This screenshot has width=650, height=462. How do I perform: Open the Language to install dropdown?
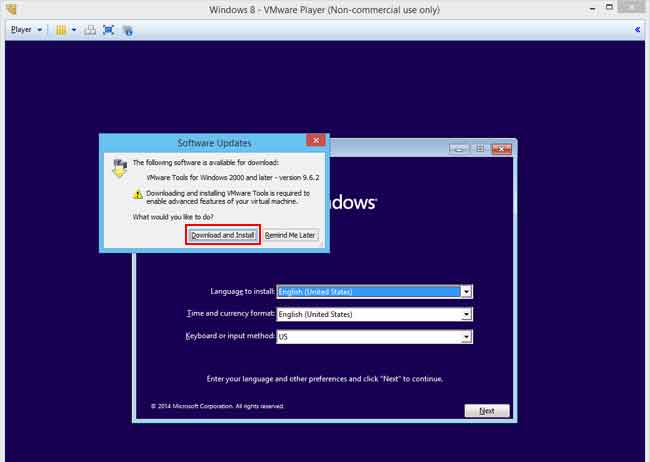coord(466,292)
